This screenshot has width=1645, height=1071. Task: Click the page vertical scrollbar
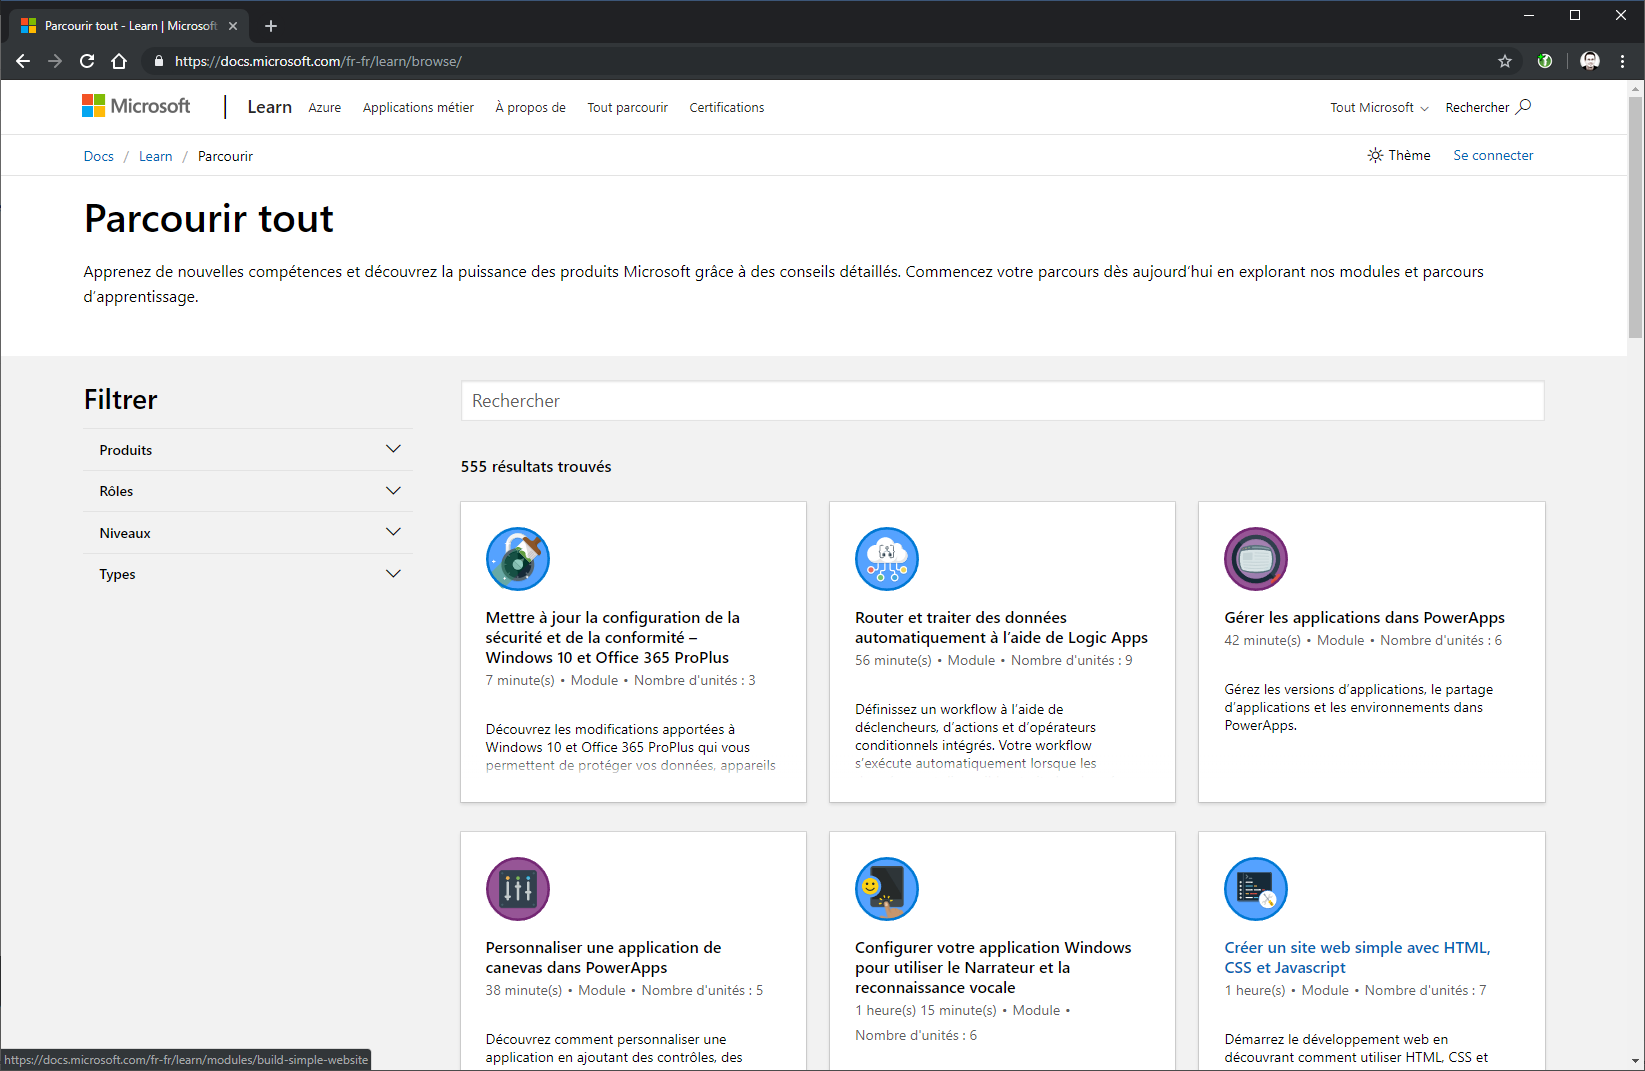click(1636, 217)
